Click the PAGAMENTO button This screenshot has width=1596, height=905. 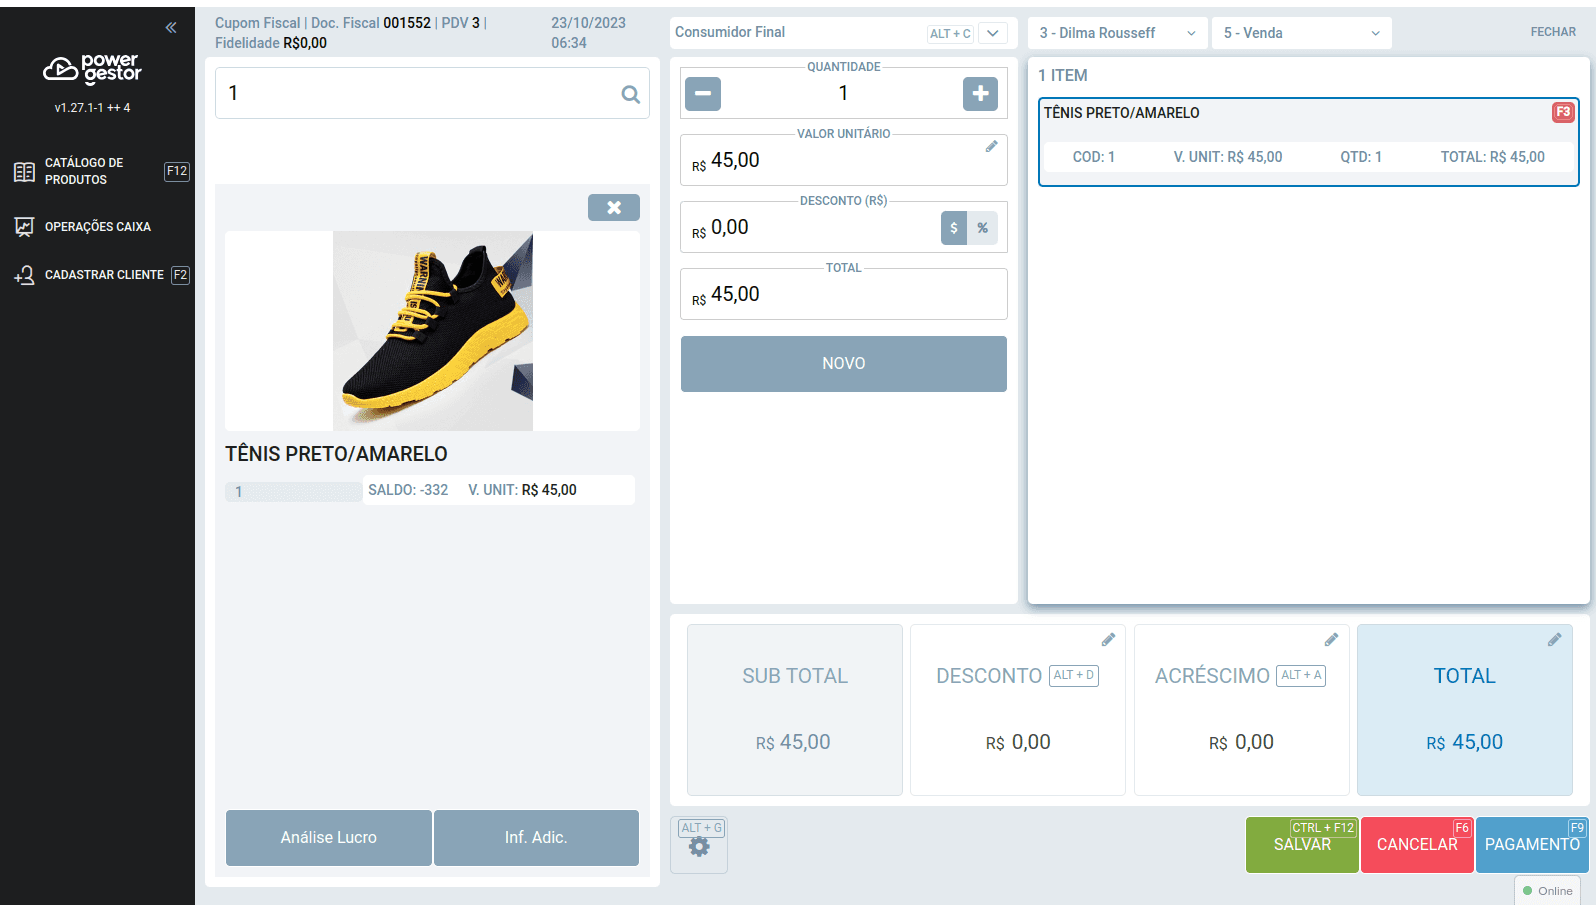point(1532,845)
